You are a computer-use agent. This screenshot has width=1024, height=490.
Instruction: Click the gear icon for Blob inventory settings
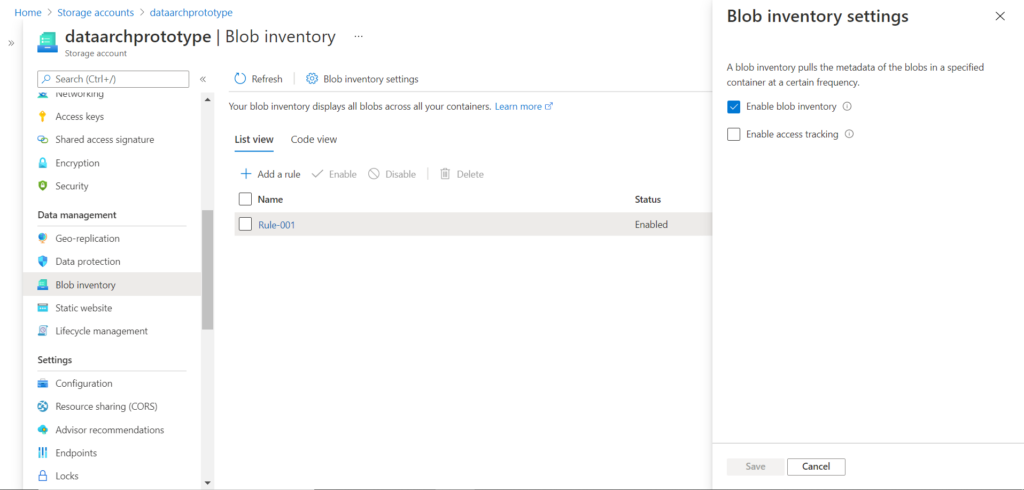312,78
